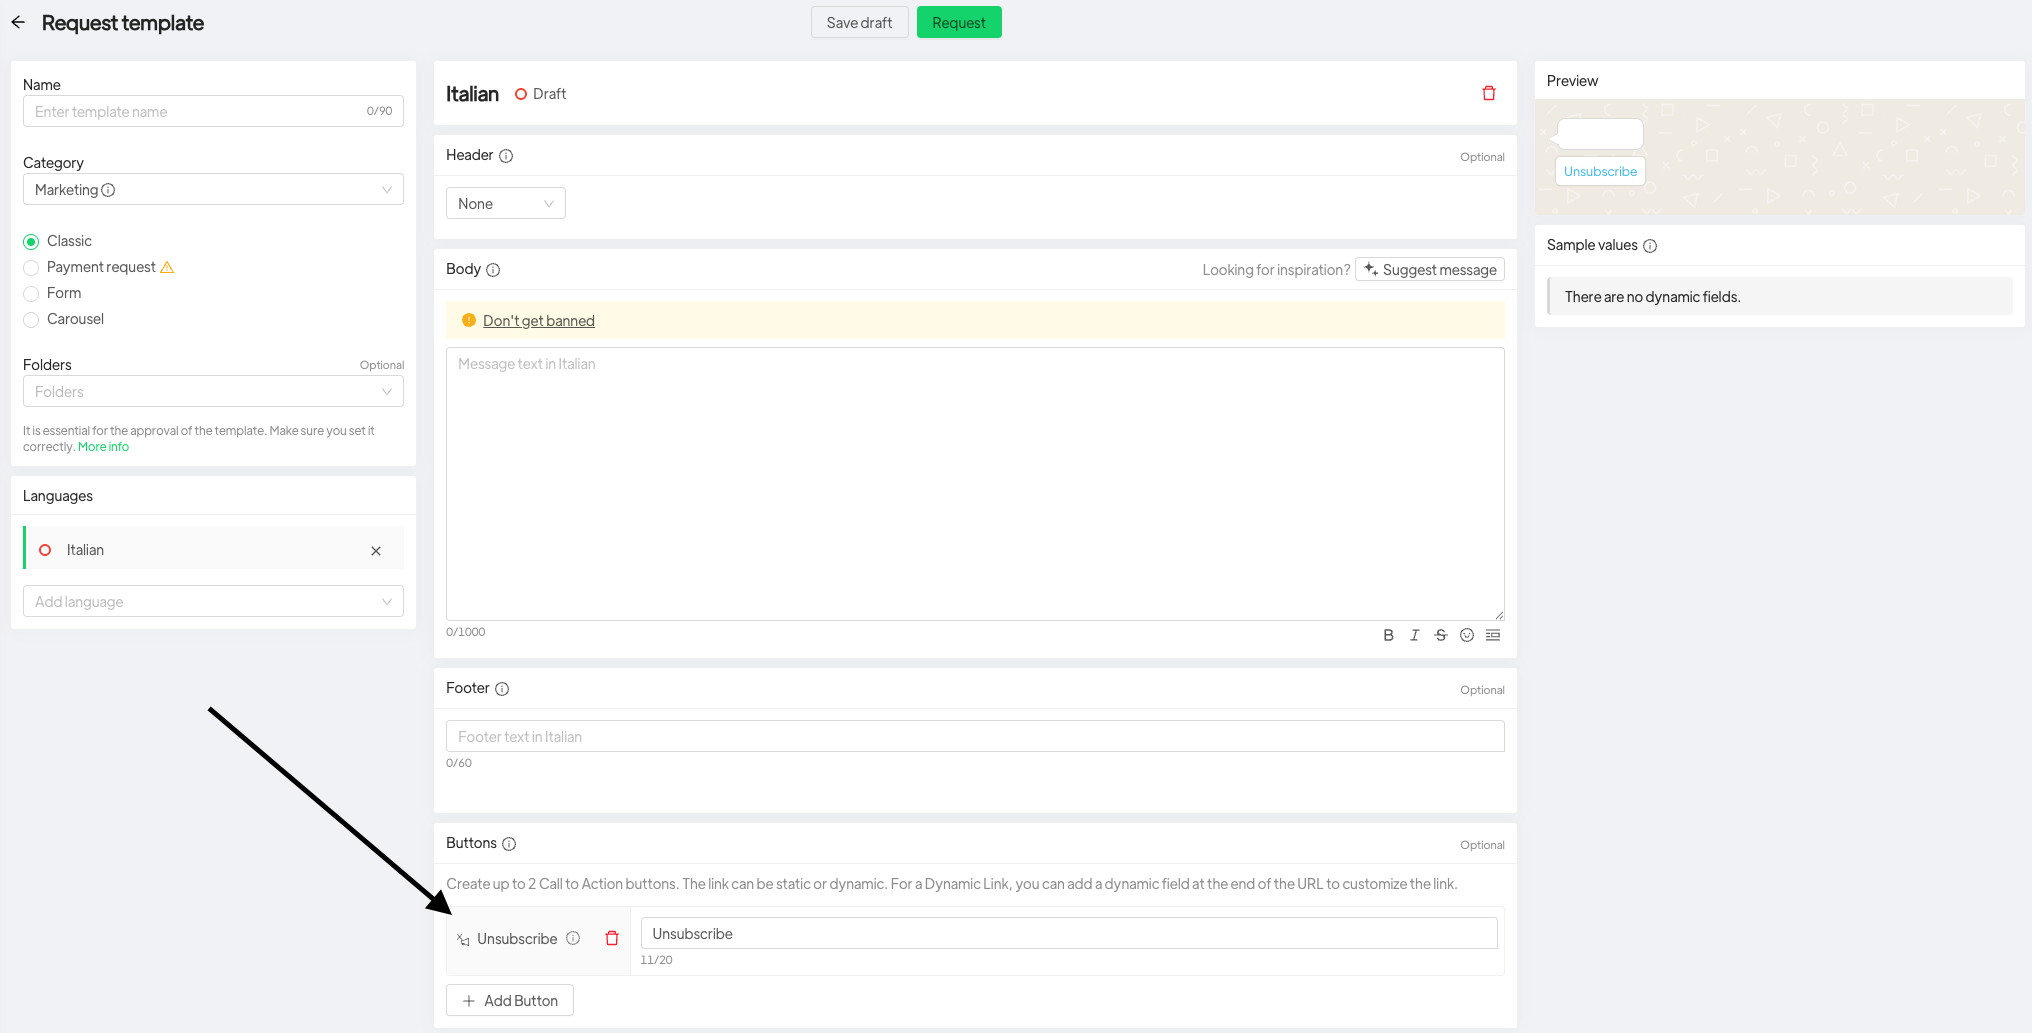Insert dynamic field via body toolbar icon
The width and height of the screenshot is (2032, 1033).
[x=1492, y=635]
